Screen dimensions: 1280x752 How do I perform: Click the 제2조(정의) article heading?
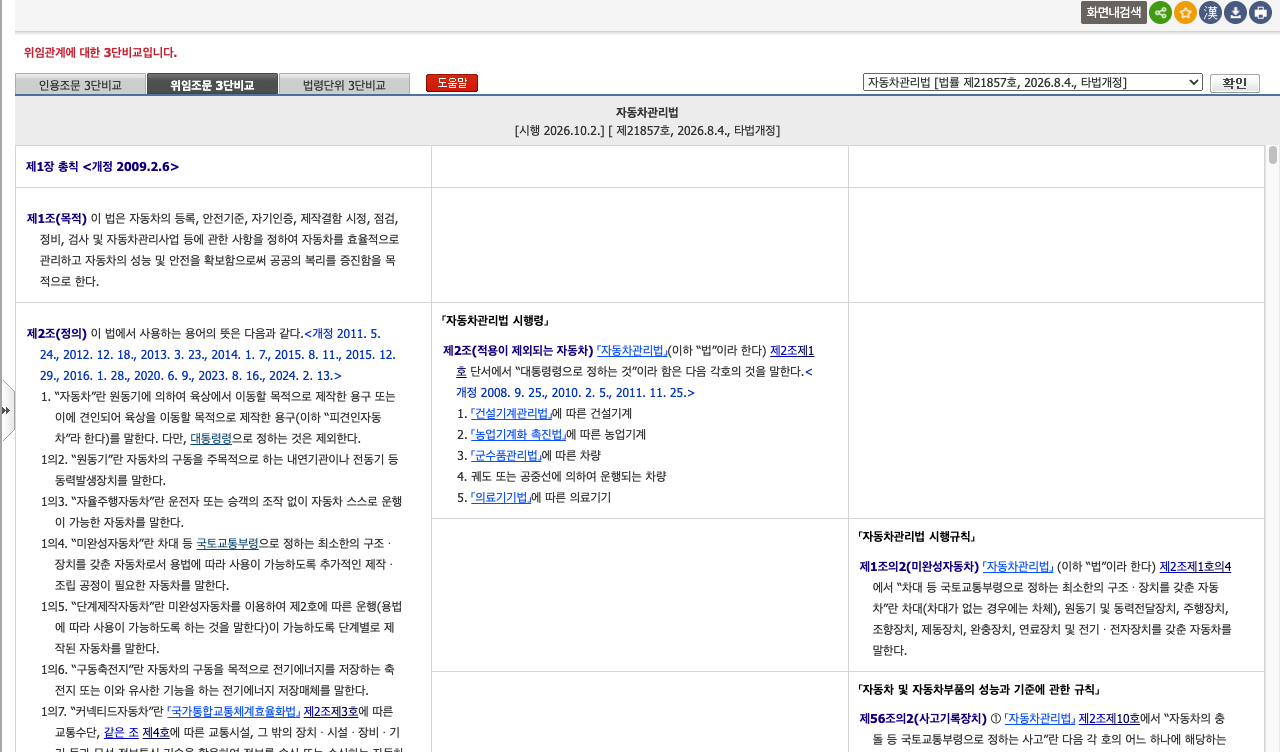tap(57, 333)
